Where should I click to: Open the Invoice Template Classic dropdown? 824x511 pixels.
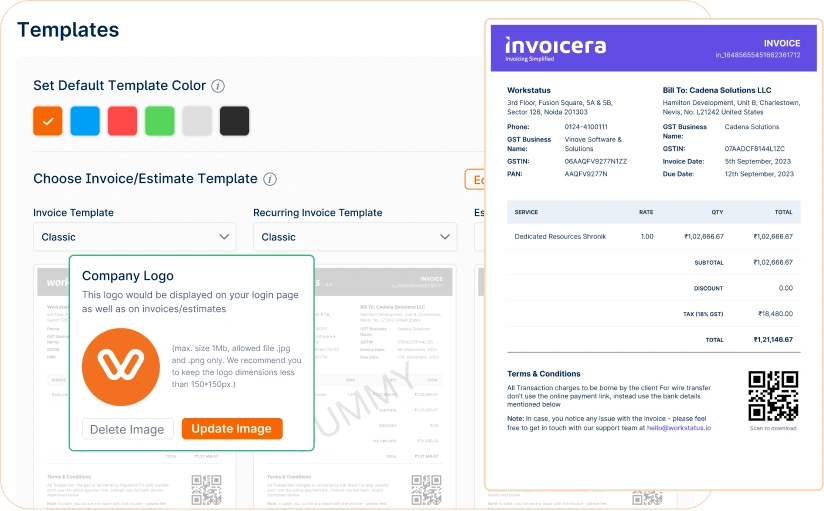[135, 237]
